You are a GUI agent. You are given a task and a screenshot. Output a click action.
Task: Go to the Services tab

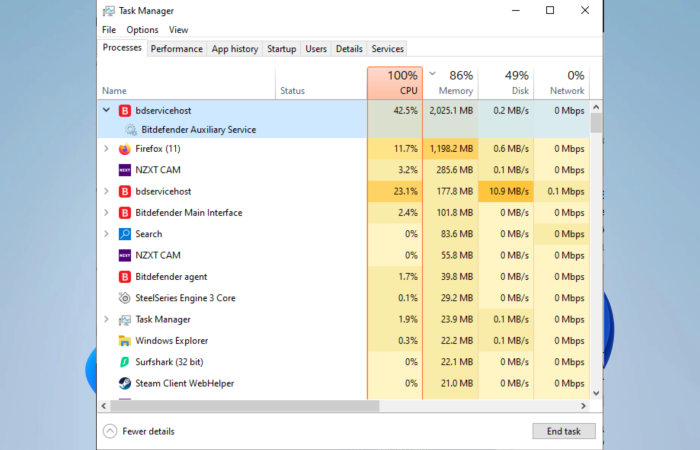388,49
